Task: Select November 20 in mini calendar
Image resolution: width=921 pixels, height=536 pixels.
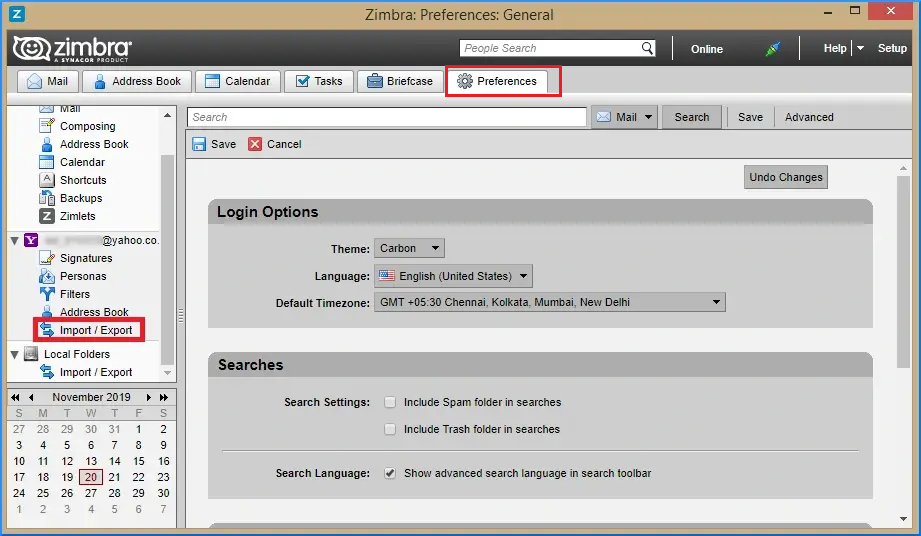Action: coord(91,477)
